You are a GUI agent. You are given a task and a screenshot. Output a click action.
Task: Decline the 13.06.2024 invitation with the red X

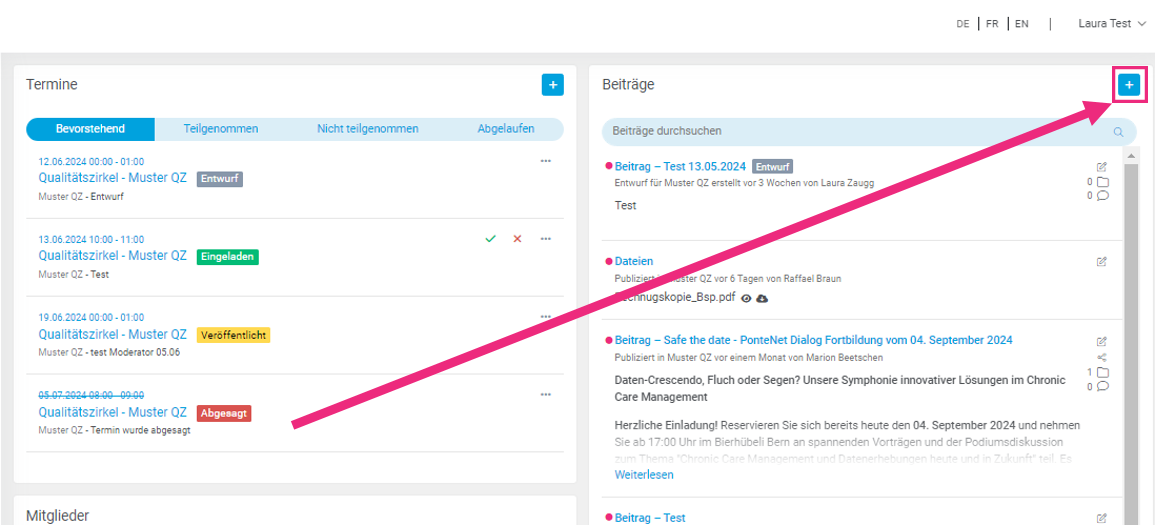517,239
